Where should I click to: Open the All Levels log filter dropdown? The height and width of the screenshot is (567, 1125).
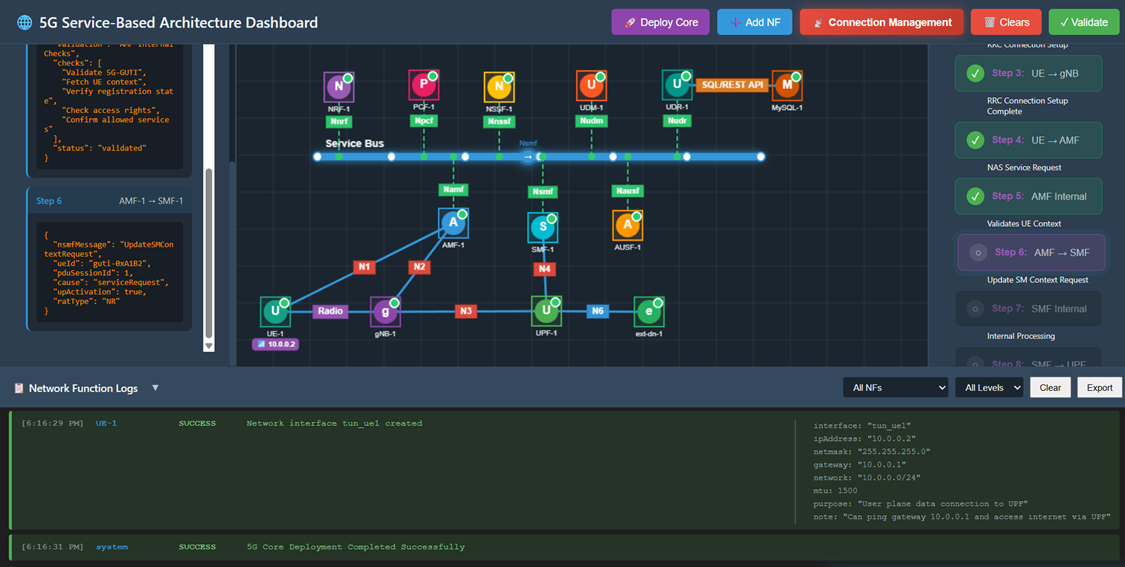click(988, 388)
